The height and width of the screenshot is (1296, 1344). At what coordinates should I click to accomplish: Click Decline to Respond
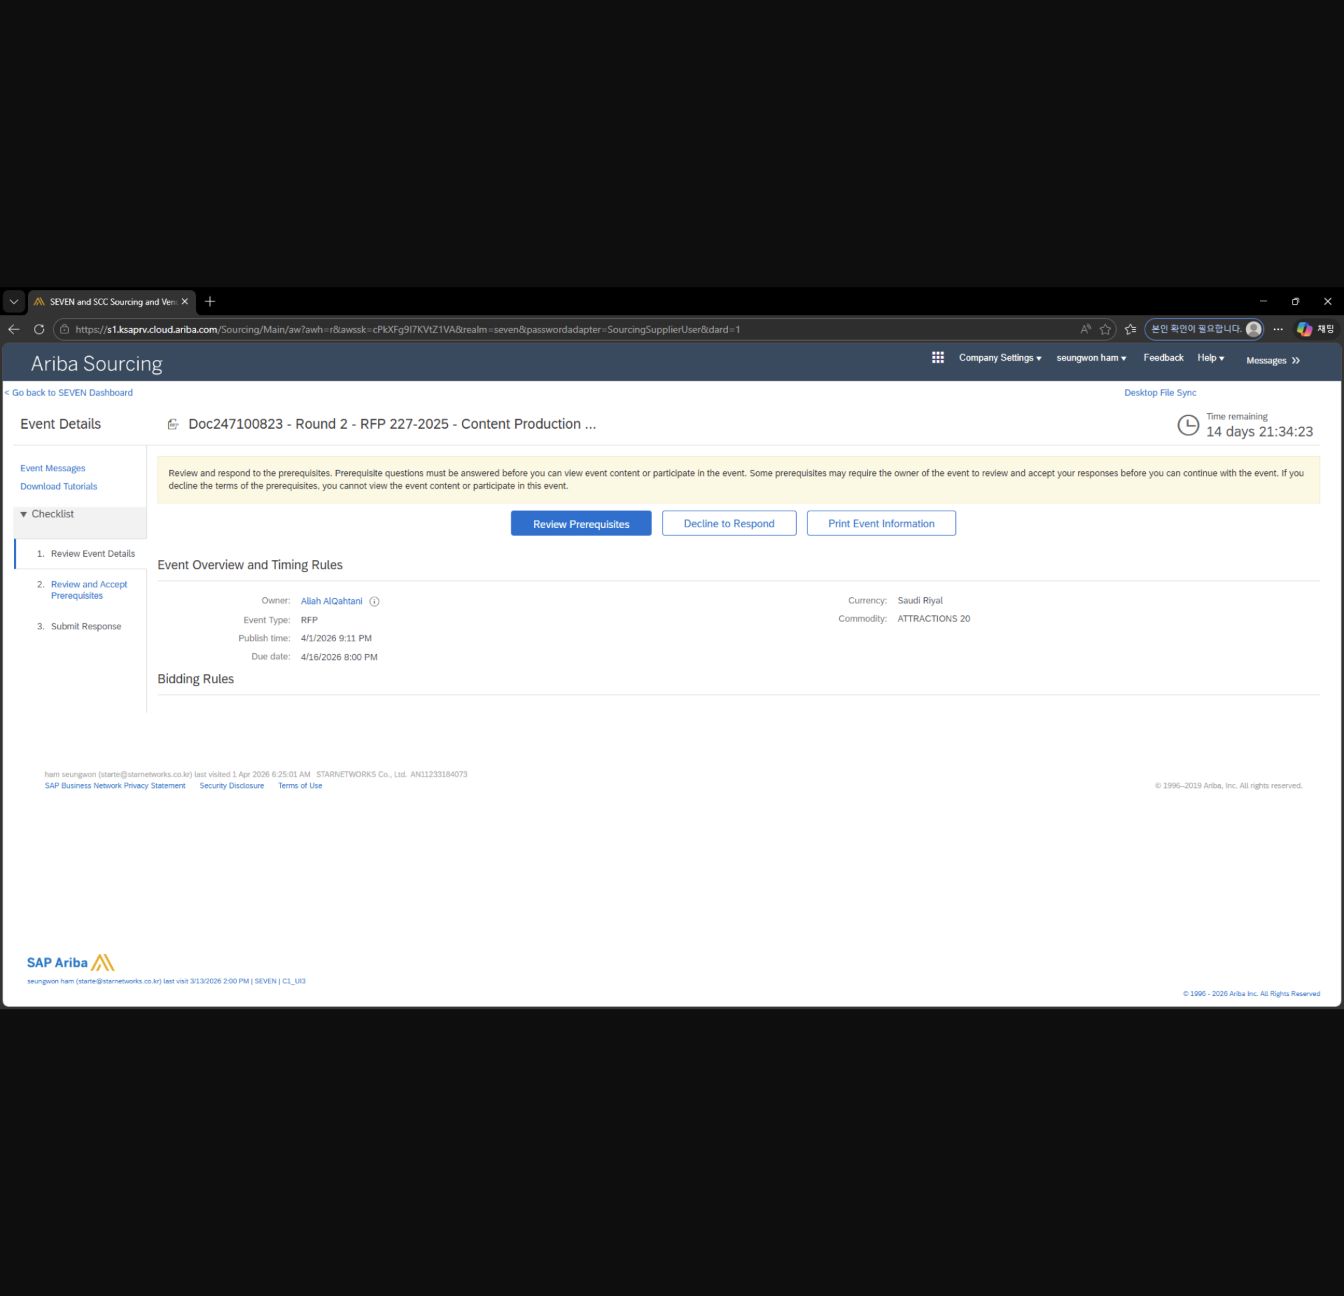[729, 523]
